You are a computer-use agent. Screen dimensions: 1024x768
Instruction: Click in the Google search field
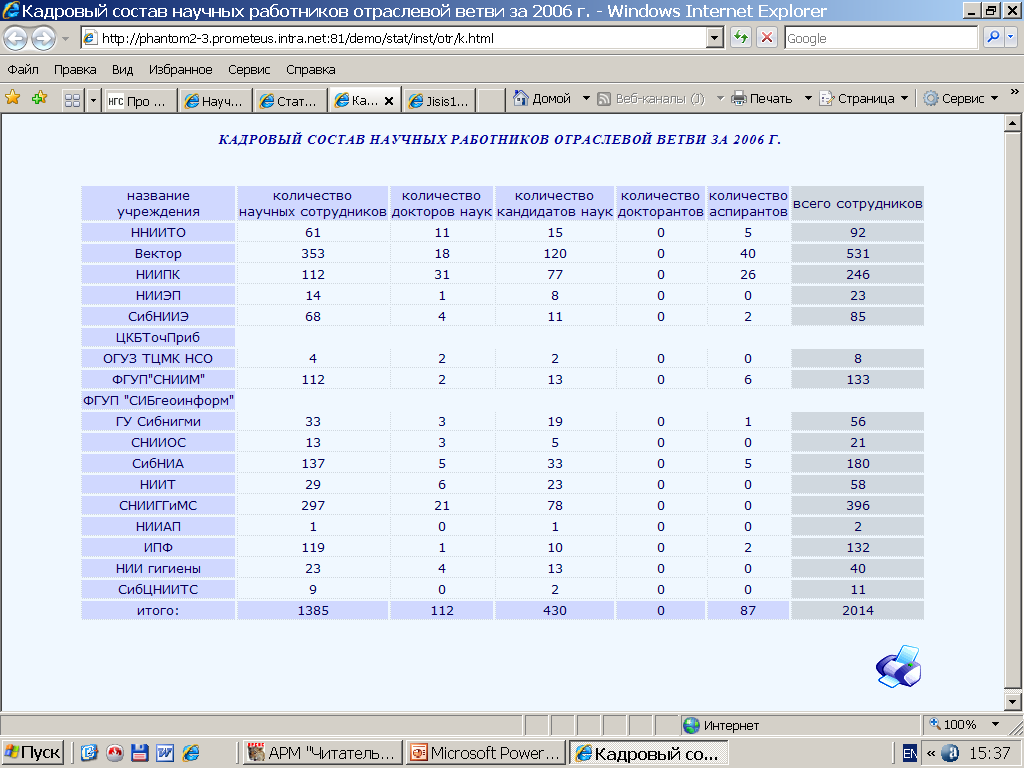[x=880, y=38]
